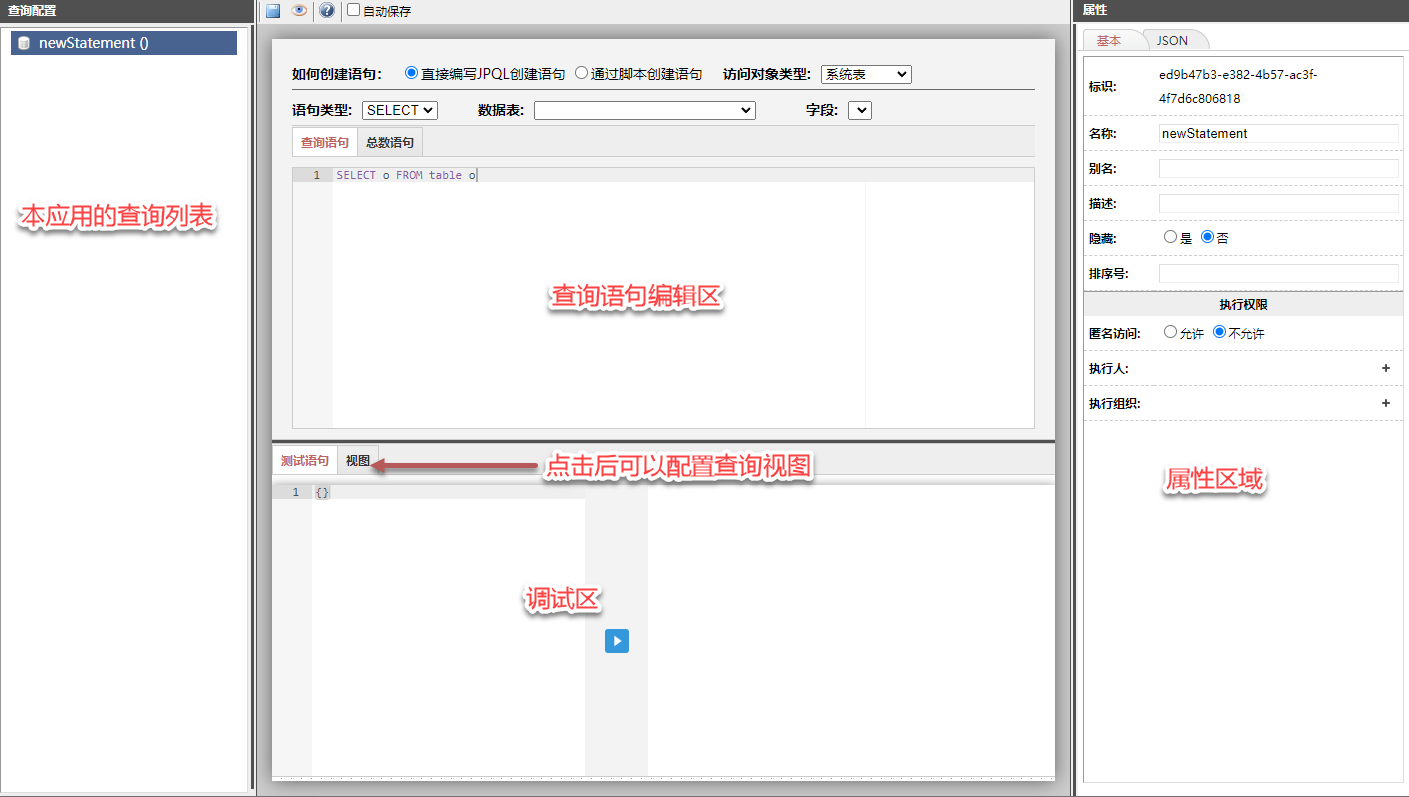Viewport: 1409px width, 797px height.
Task: Expand the 数据表 dropdown
Action: (x=644, y=110)
